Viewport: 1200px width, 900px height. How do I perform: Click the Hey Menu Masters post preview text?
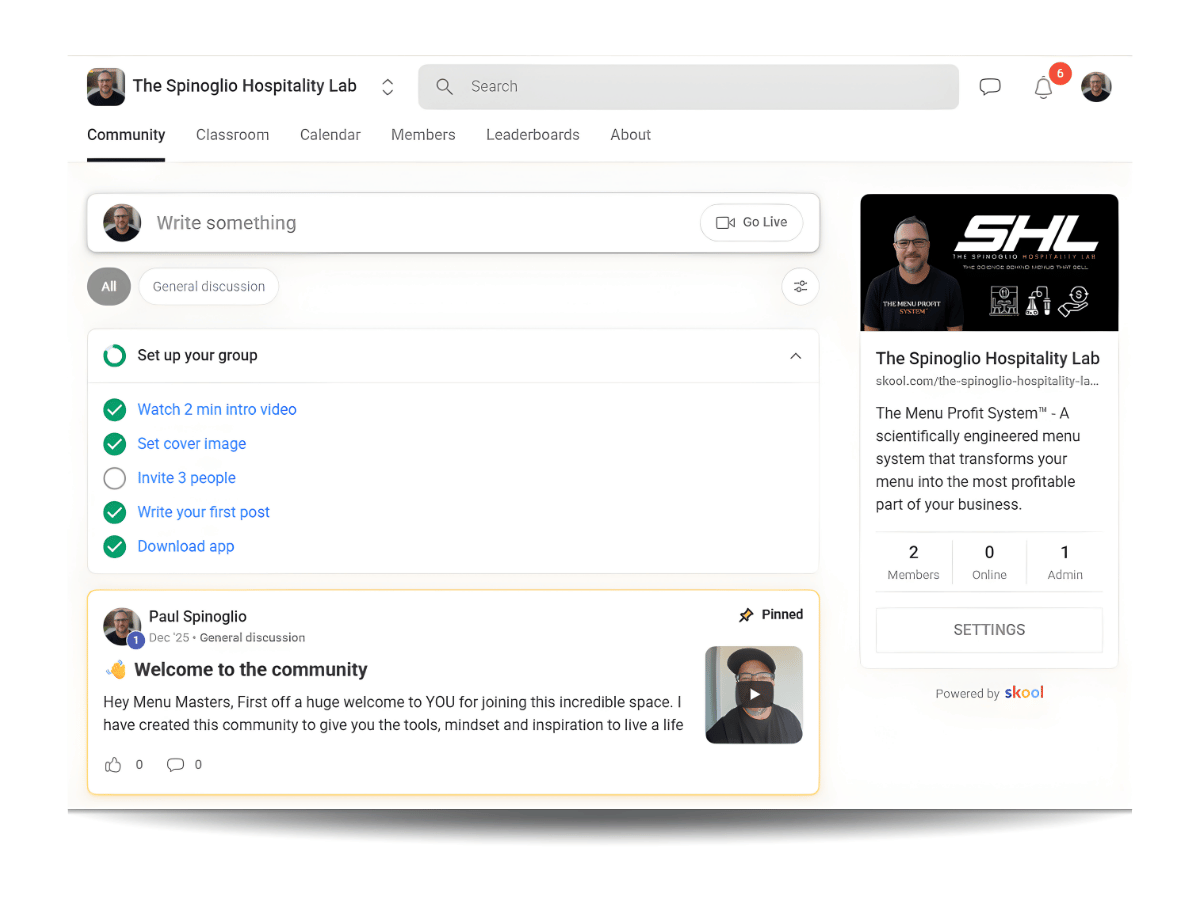(393, 713)
